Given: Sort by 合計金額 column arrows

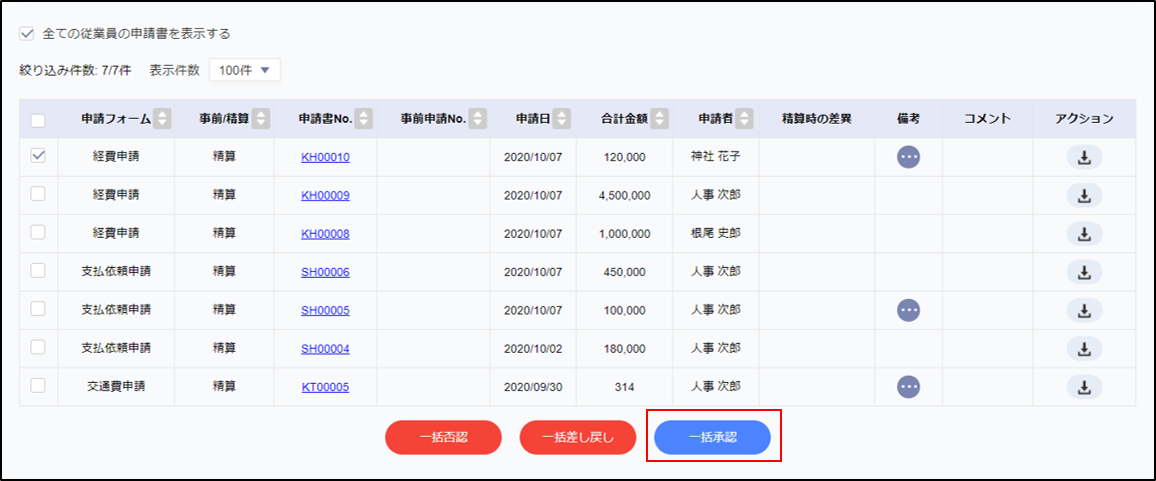Looking at the screenshot, I should click(x=660, y=119).
